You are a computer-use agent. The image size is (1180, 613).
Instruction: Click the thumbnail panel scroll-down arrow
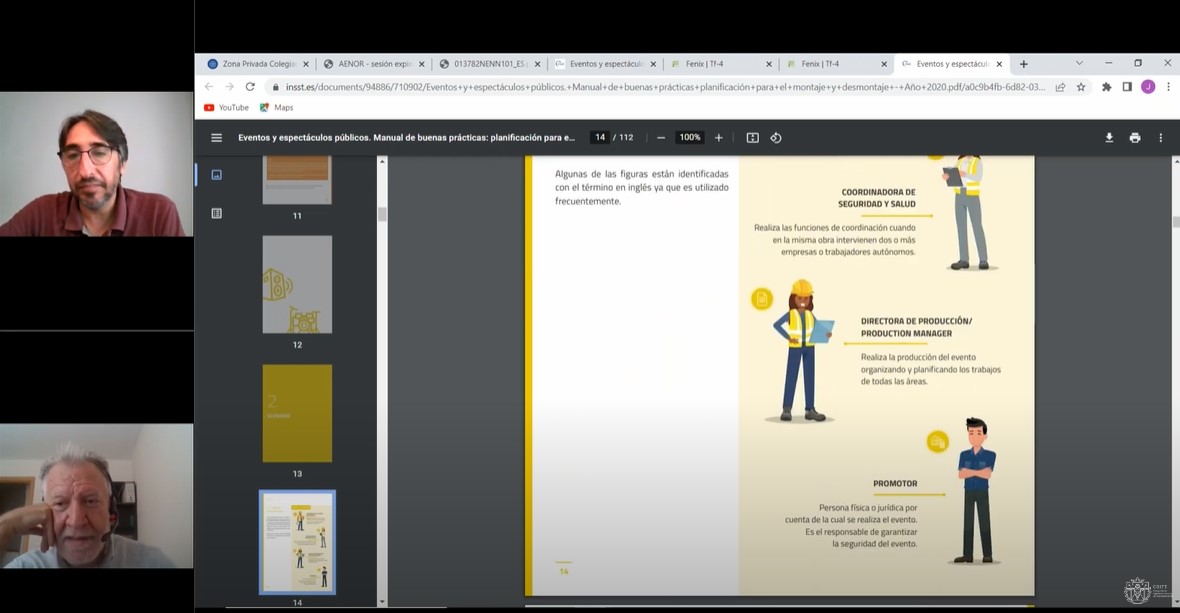[x=382, y=602]
